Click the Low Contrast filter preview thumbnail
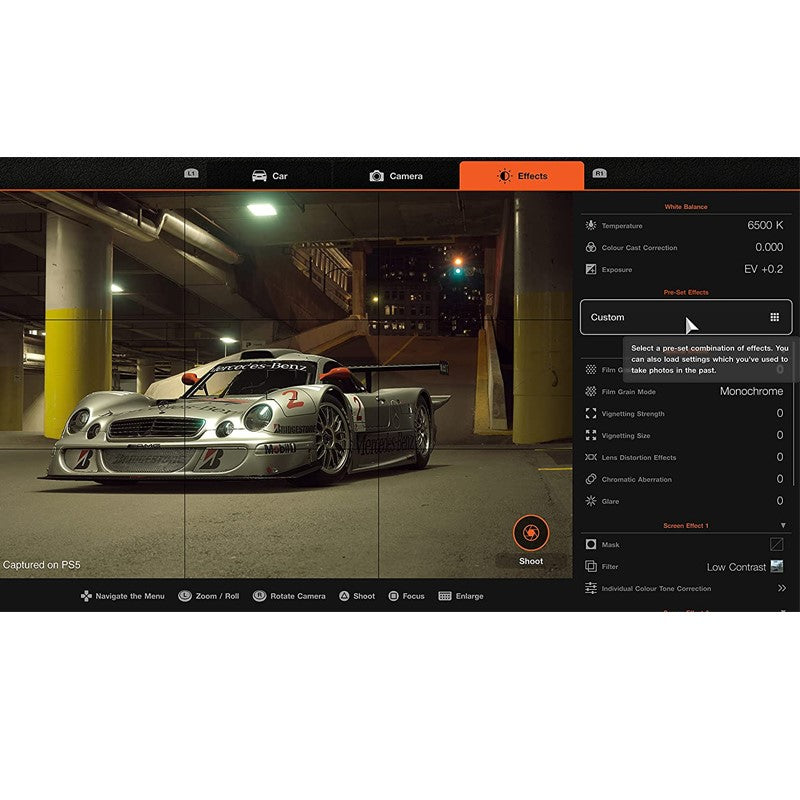The width and height of the screenshot is (800, 800). coord(777,566)
